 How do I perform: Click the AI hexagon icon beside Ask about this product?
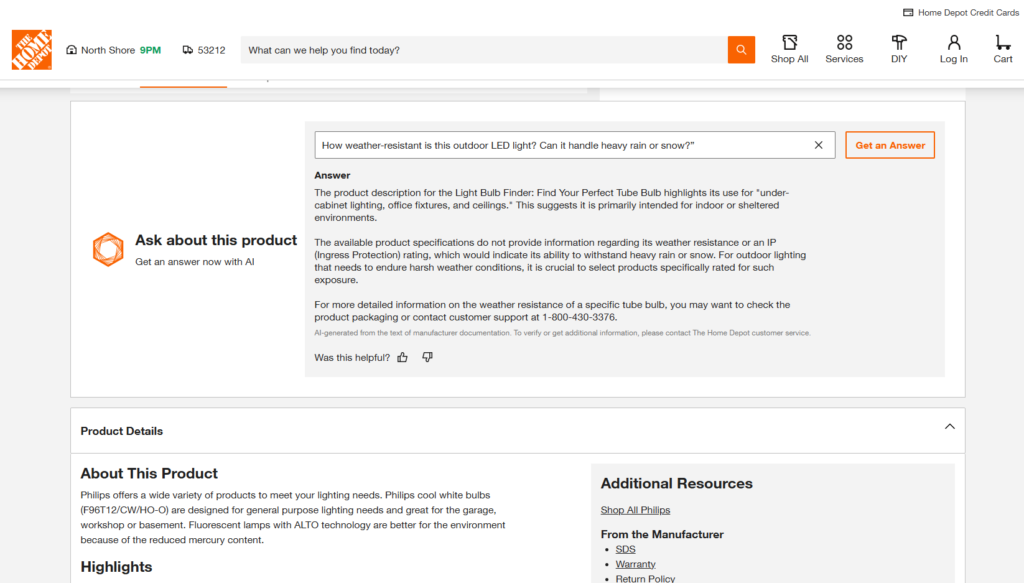108,249
